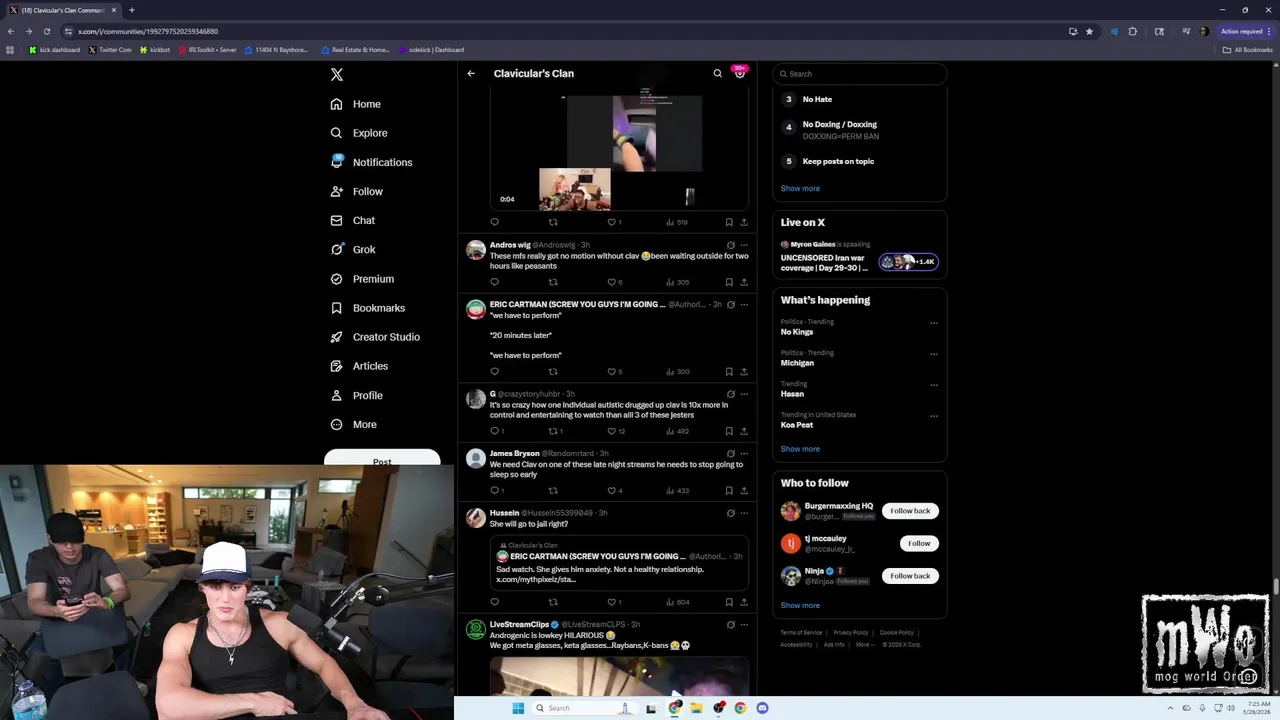Follow back Burgermaxxing HQ
1280x720 pixels.
pyautogui.click(x=910, y=511)
